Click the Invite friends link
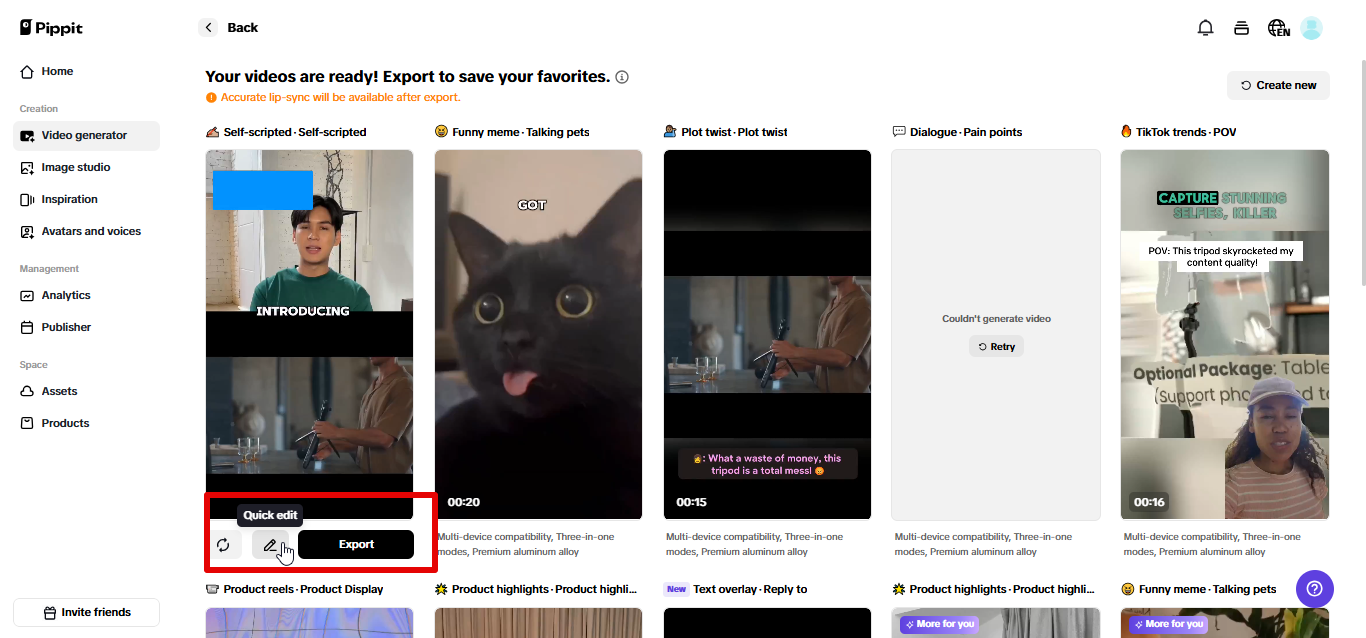This screenshot has height=638, width=1366. click(86, 612)
